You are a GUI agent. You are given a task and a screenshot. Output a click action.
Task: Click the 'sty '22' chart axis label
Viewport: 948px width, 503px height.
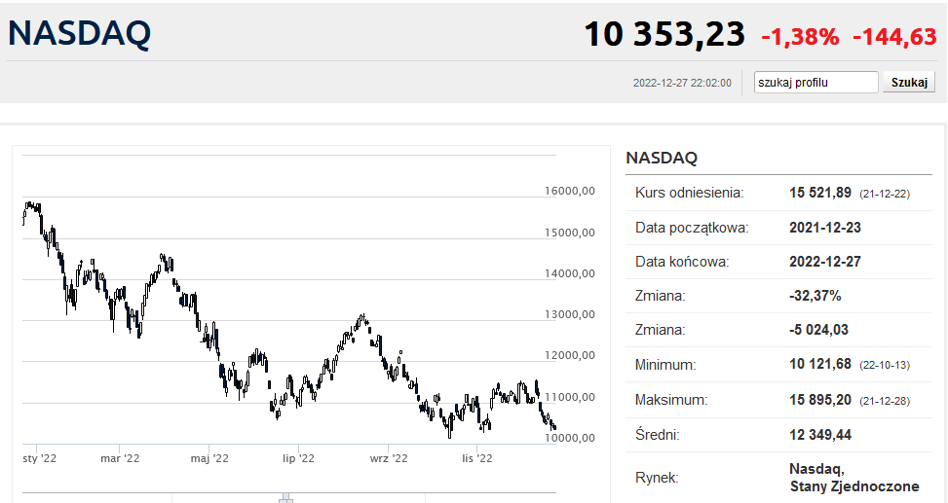(39, 458)
